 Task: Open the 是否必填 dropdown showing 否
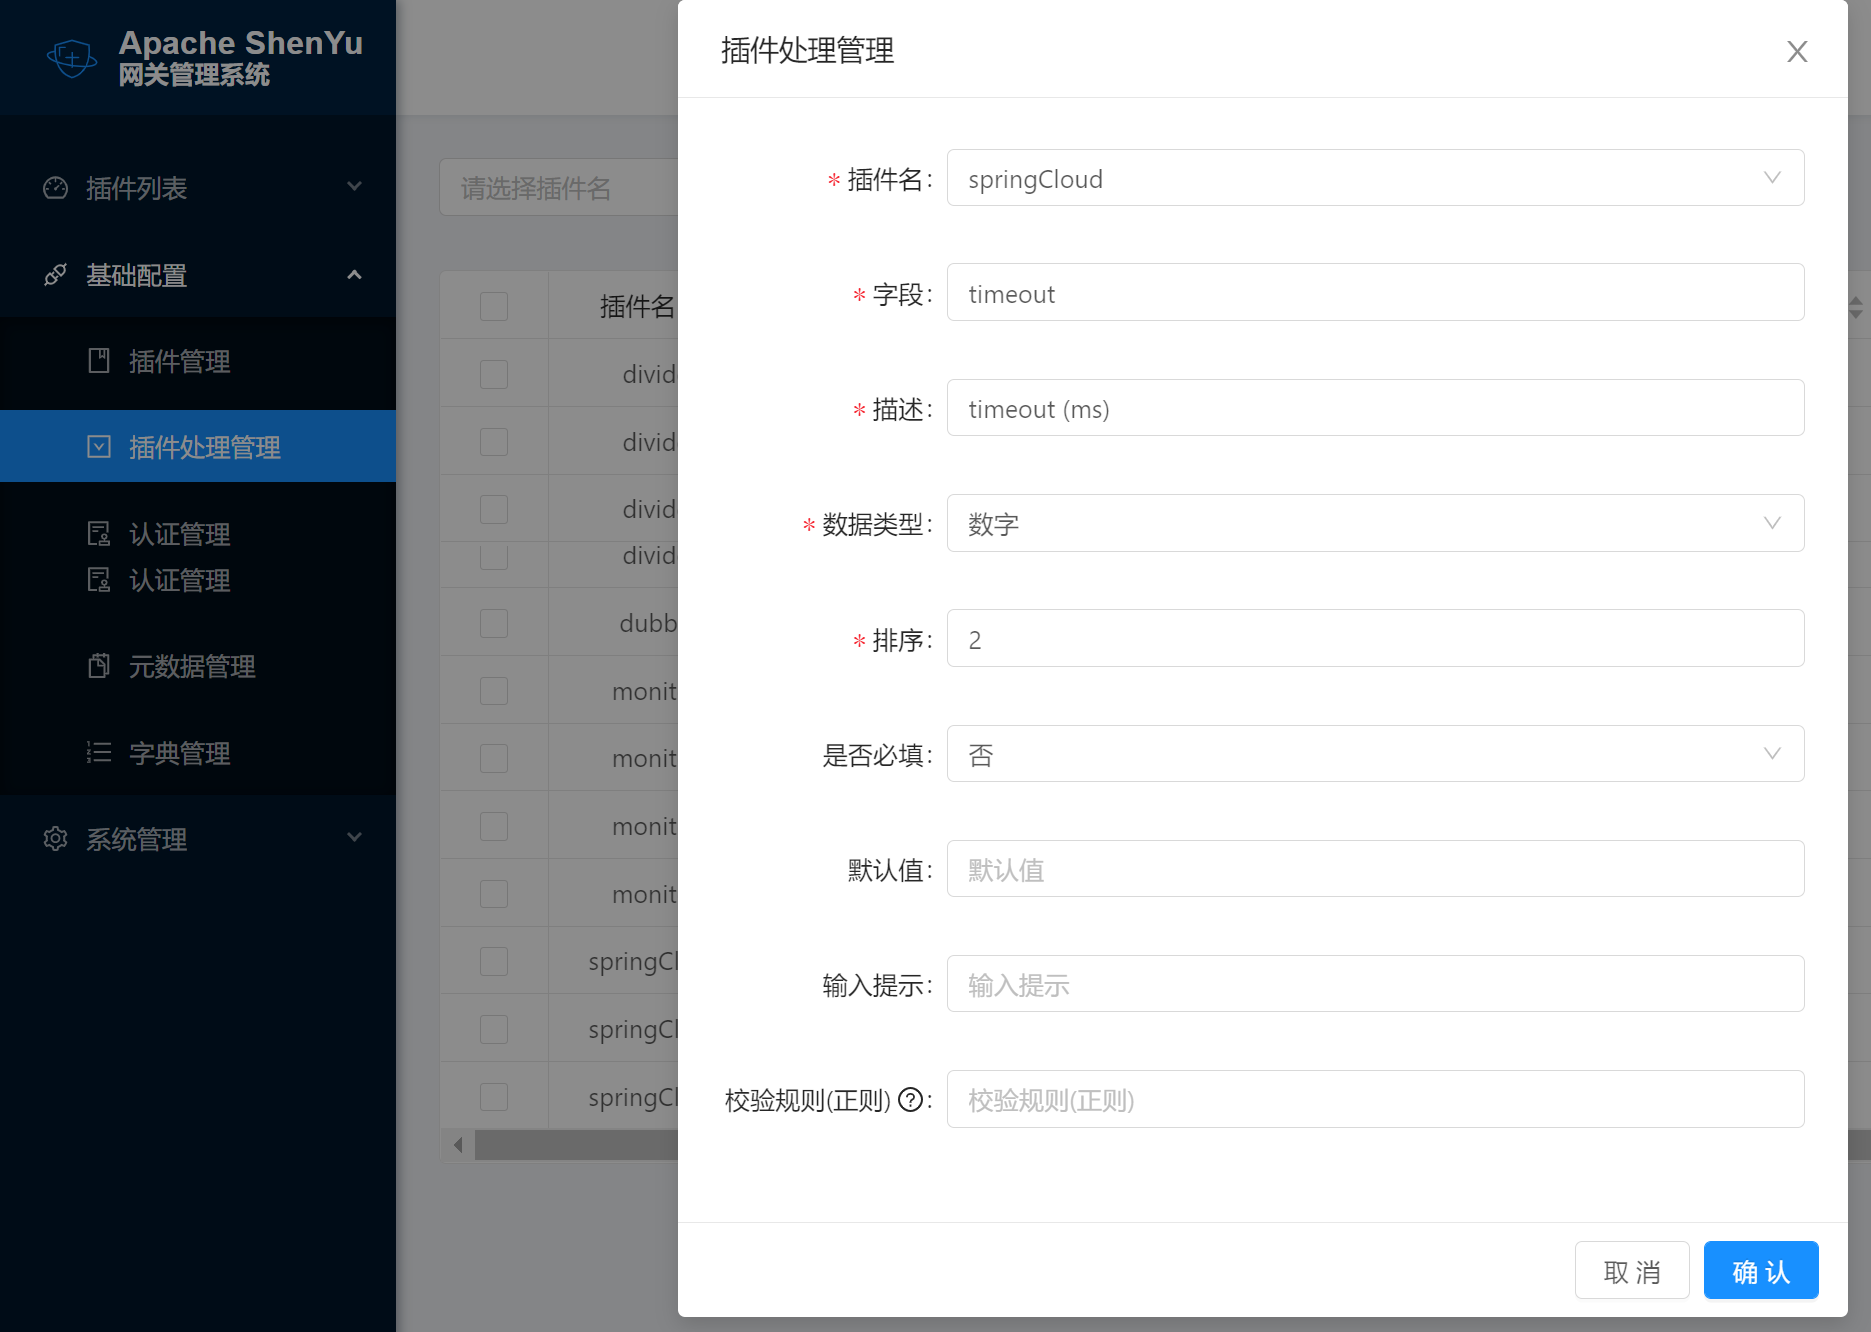tap(1375, 754)
